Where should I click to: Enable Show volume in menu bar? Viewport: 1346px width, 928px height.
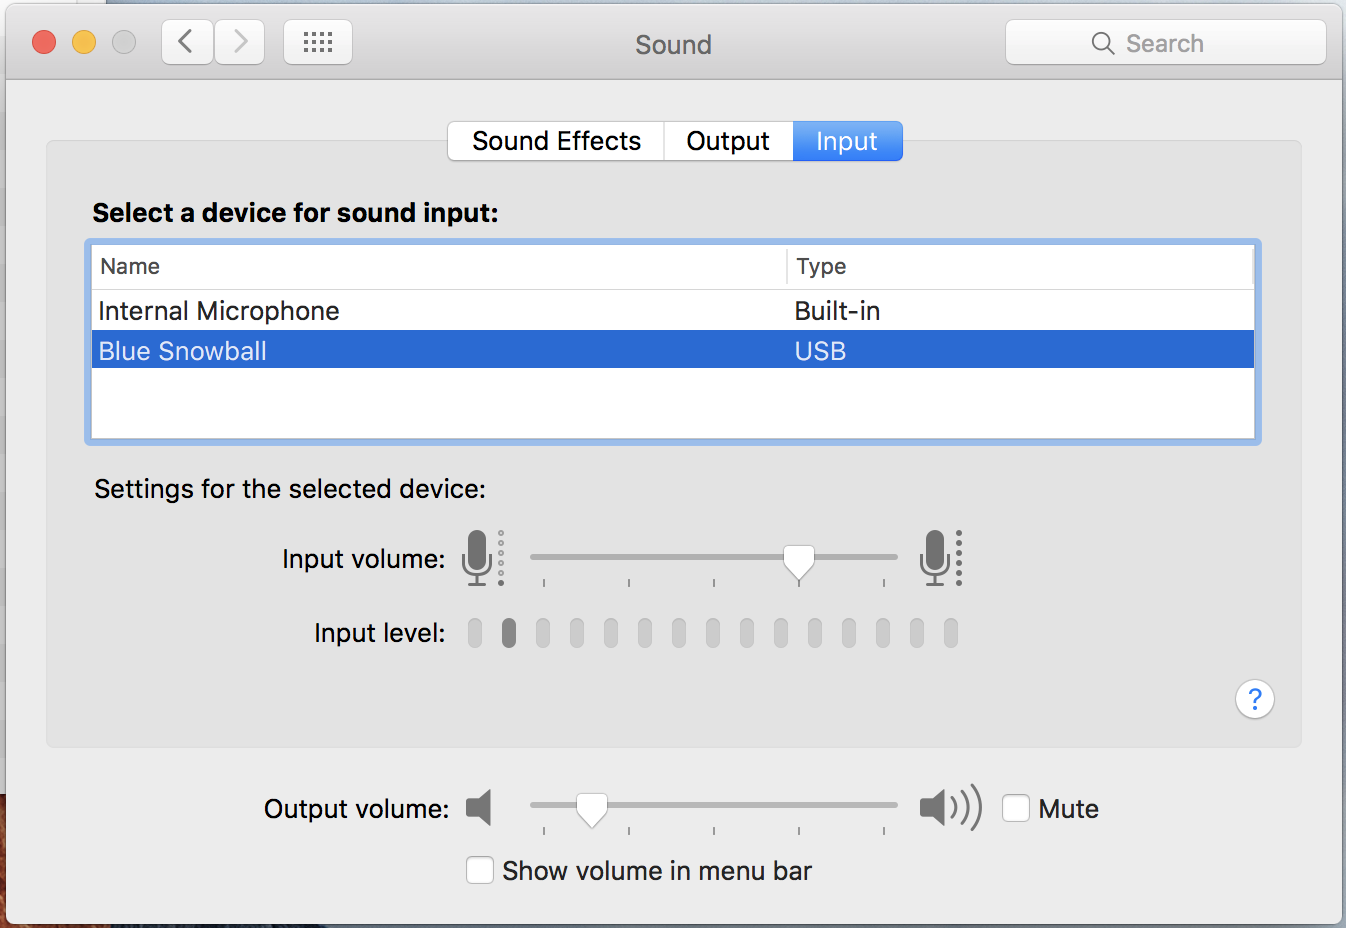pos(480,870)
